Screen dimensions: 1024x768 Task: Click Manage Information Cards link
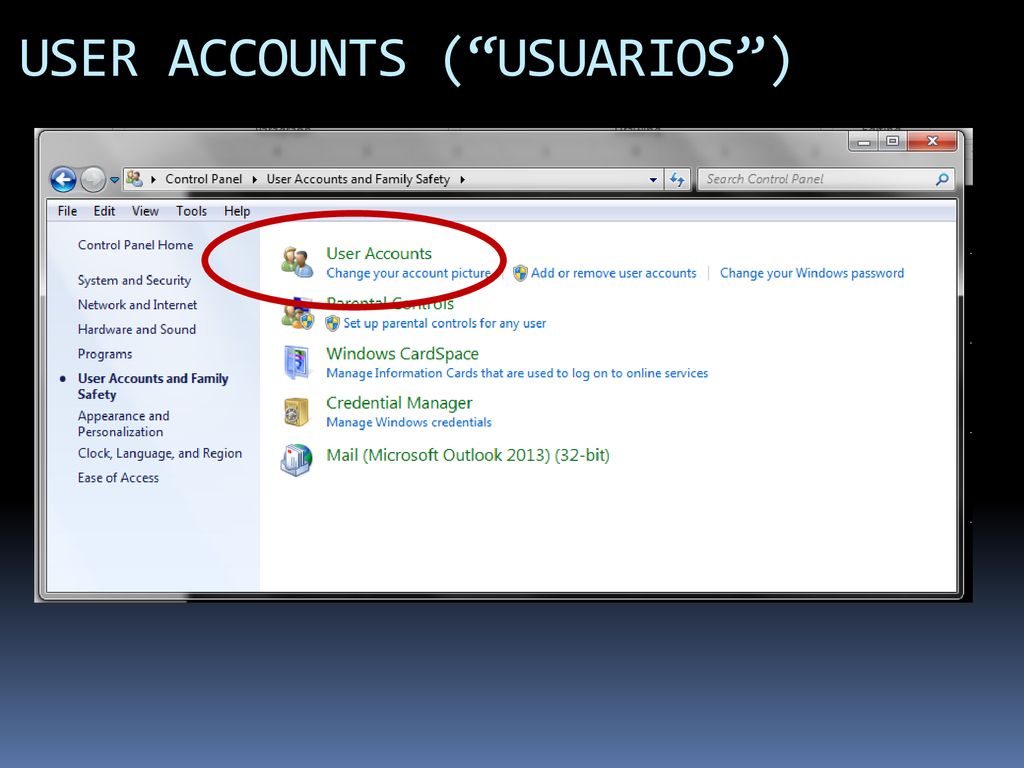517,374
